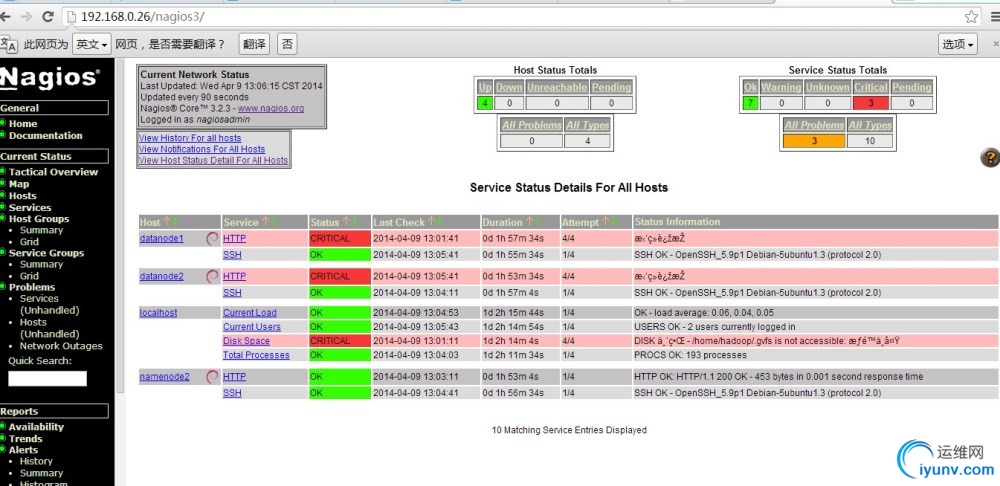
Task: Sort Last Check column ascending with orange arrow
Action: tap(432, 221)
